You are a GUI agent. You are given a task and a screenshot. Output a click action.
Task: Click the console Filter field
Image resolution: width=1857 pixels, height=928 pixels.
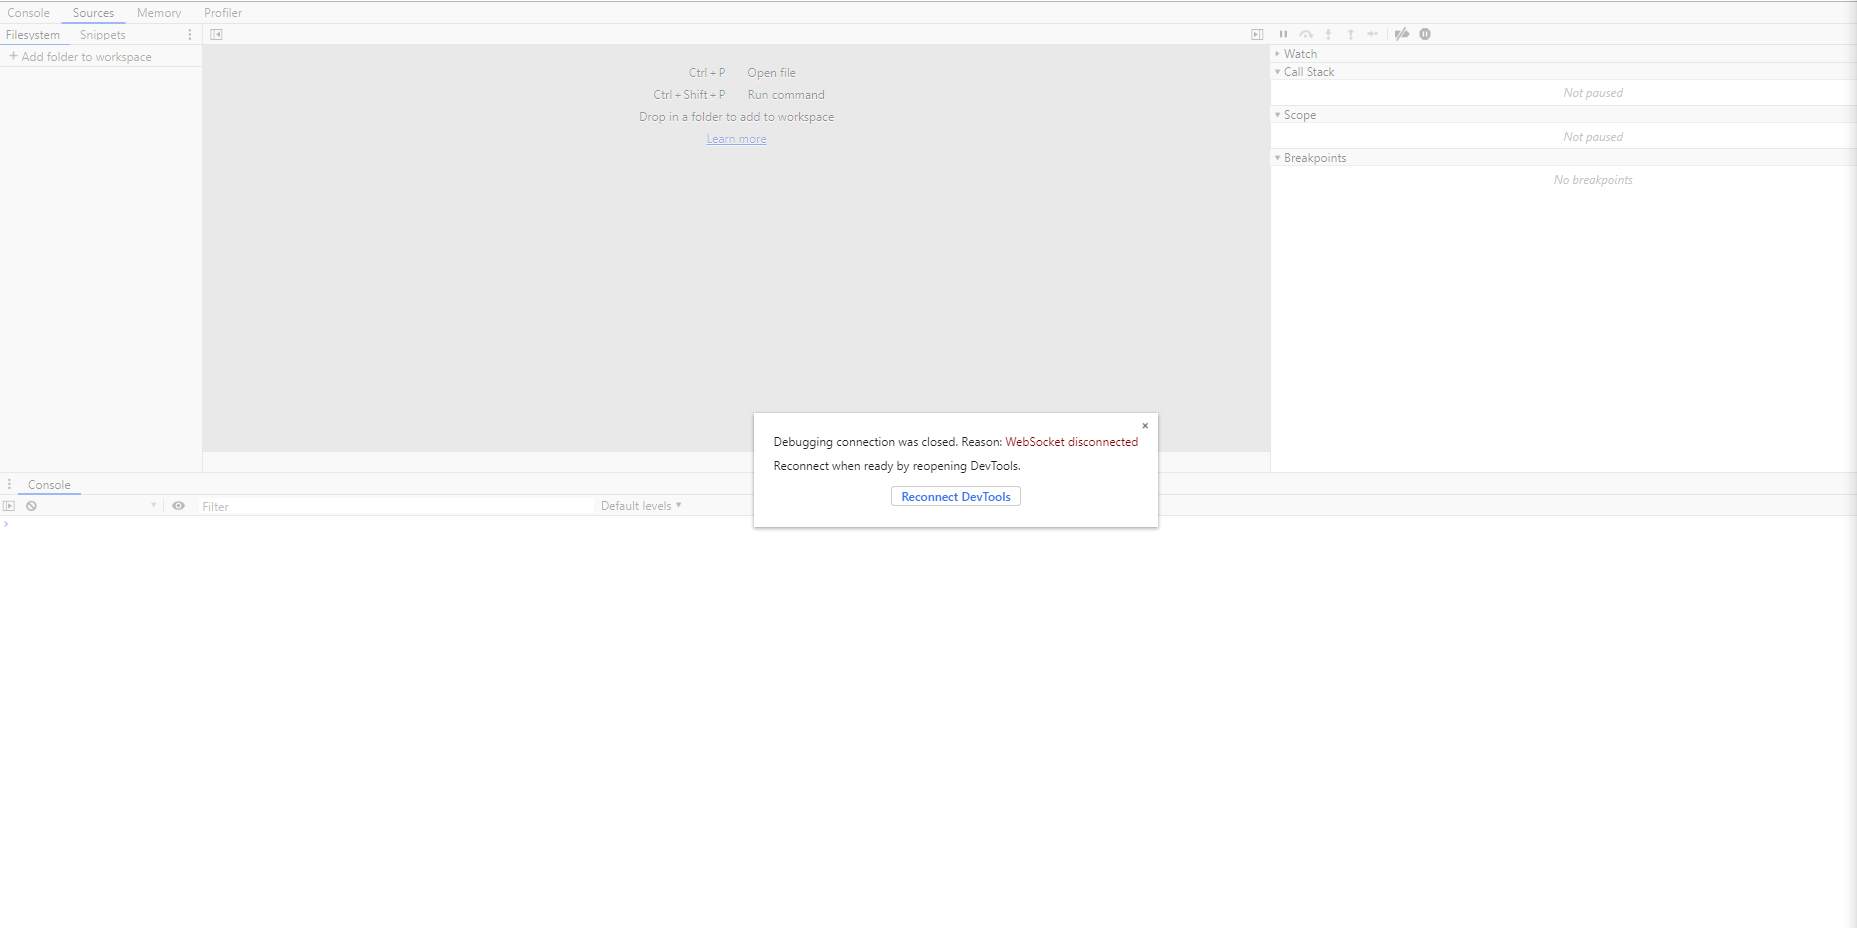point(395,507)
